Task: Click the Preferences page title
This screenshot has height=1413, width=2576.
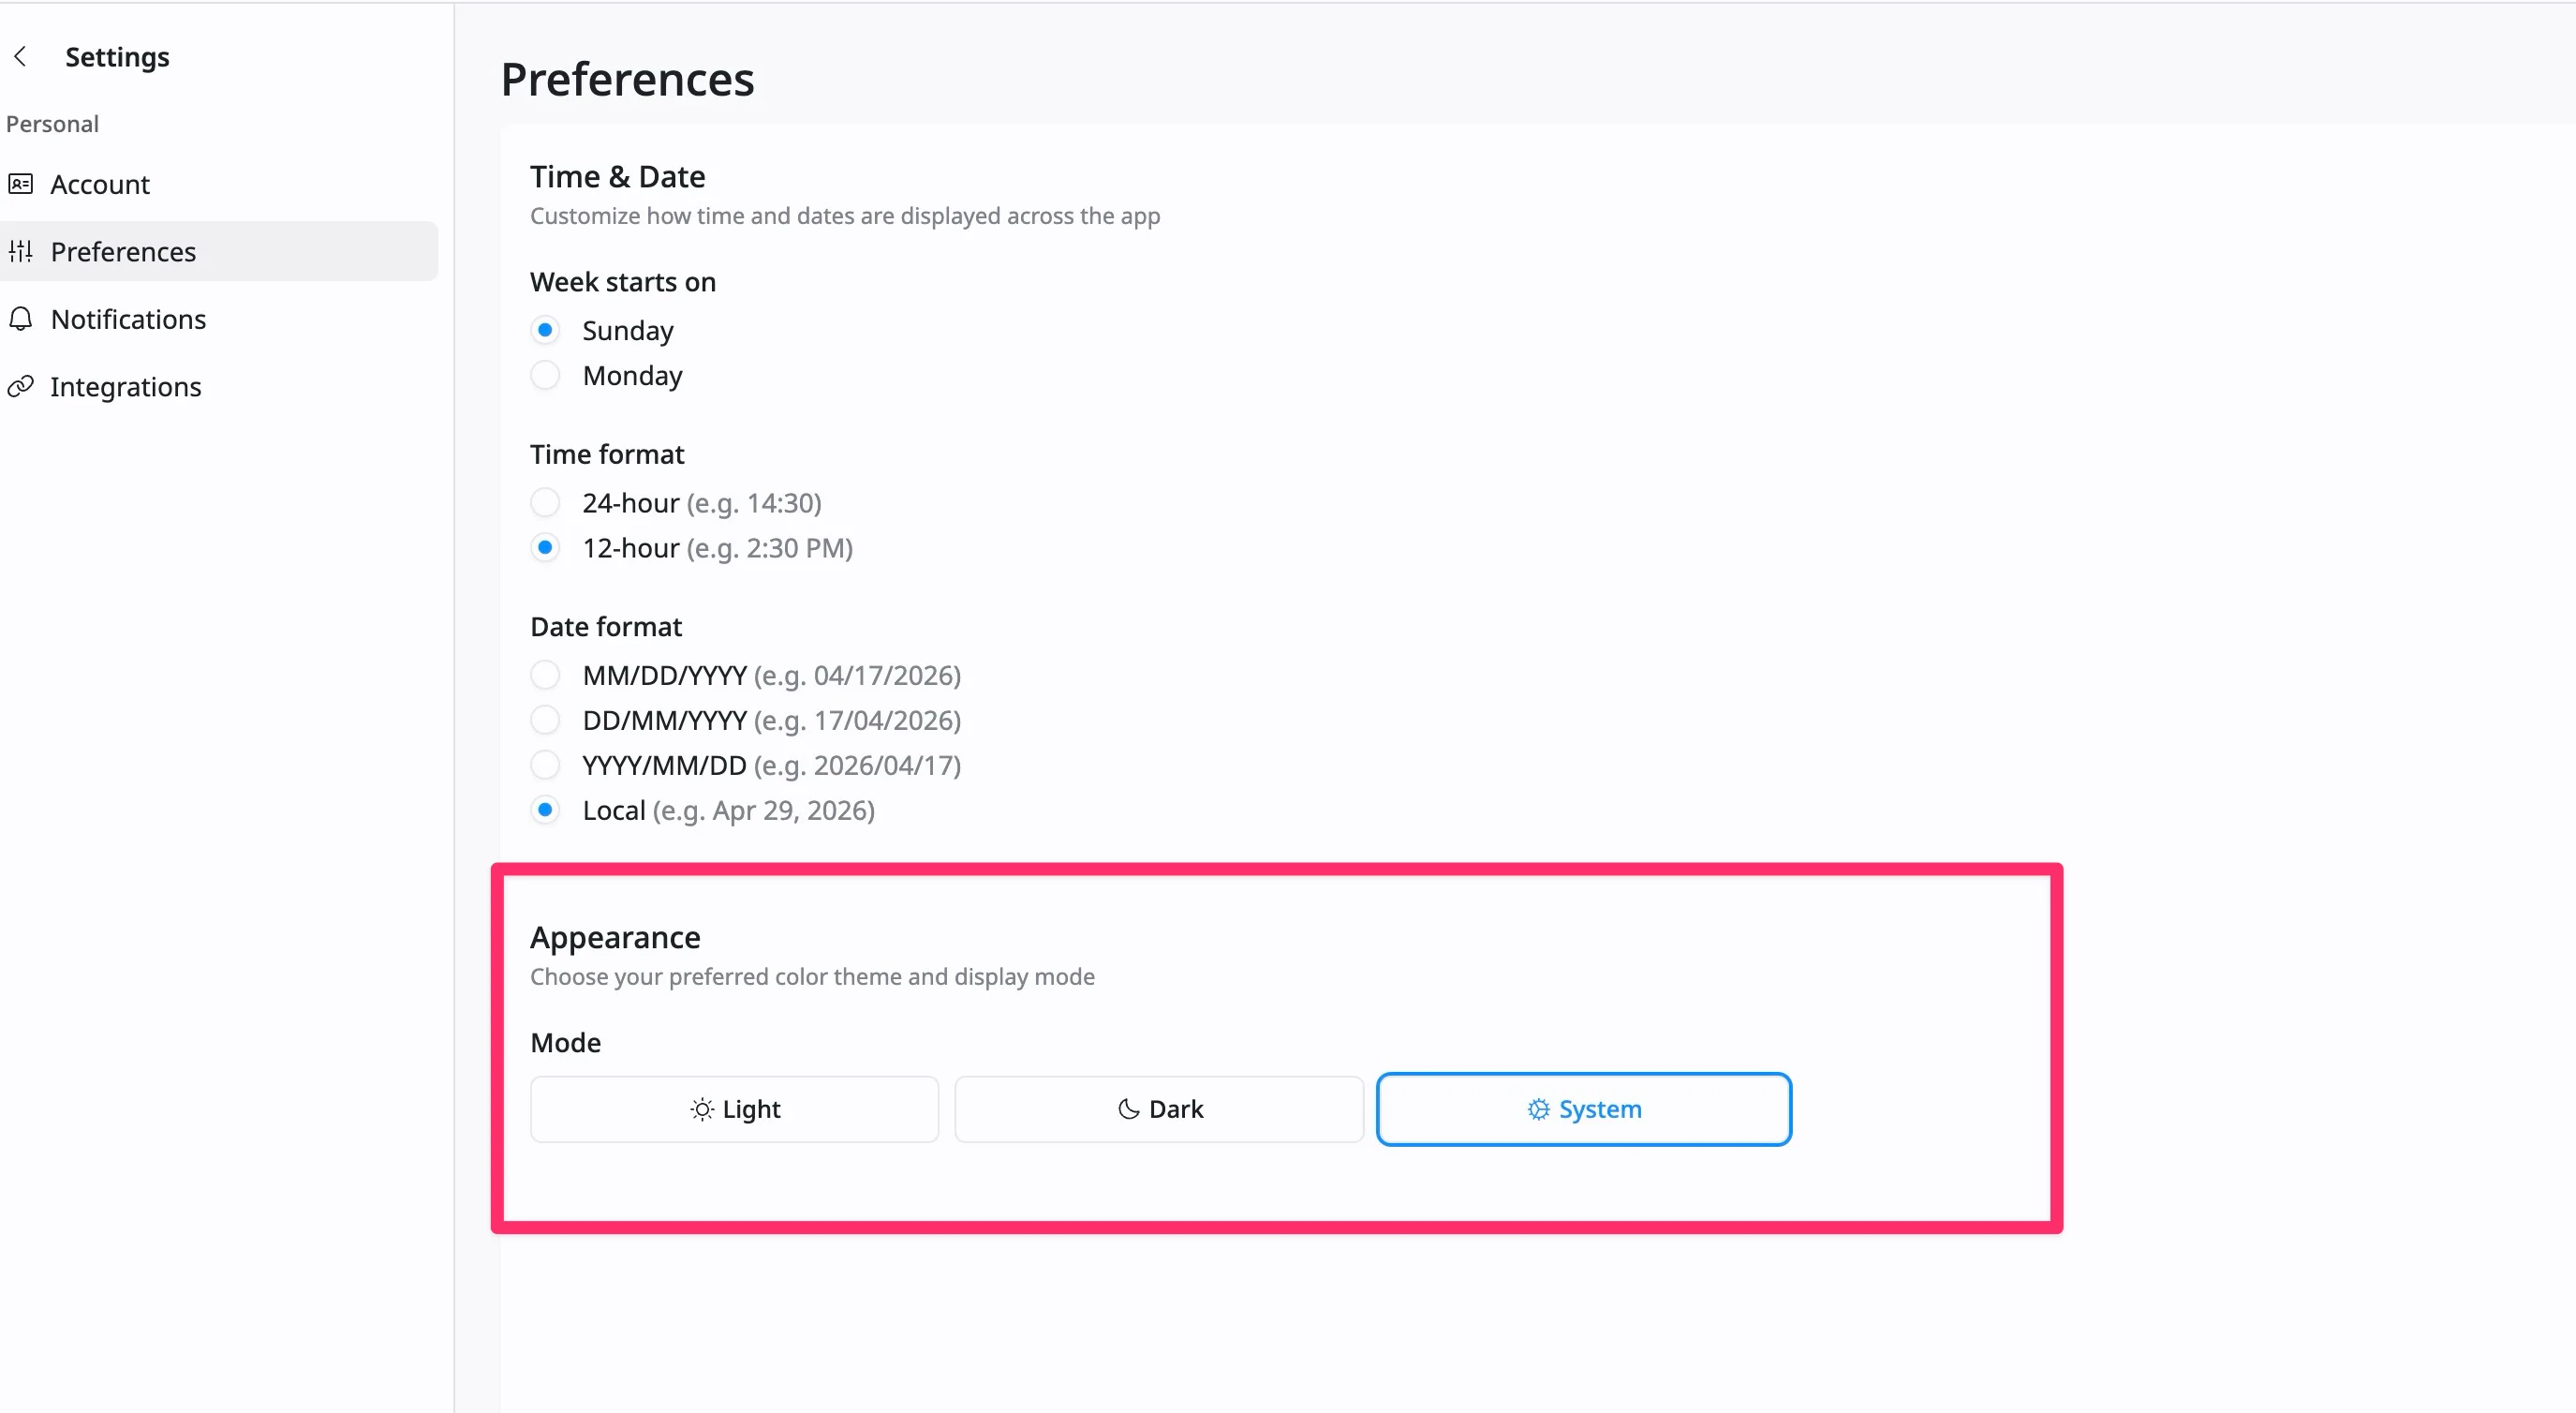Action: pos(627,79)
